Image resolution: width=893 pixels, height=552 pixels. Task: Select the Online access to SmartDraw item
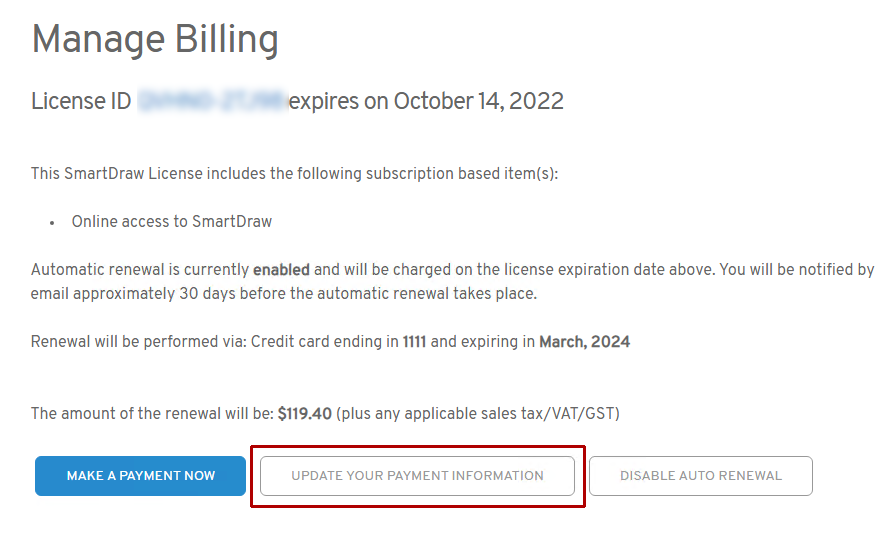(171, 221)
